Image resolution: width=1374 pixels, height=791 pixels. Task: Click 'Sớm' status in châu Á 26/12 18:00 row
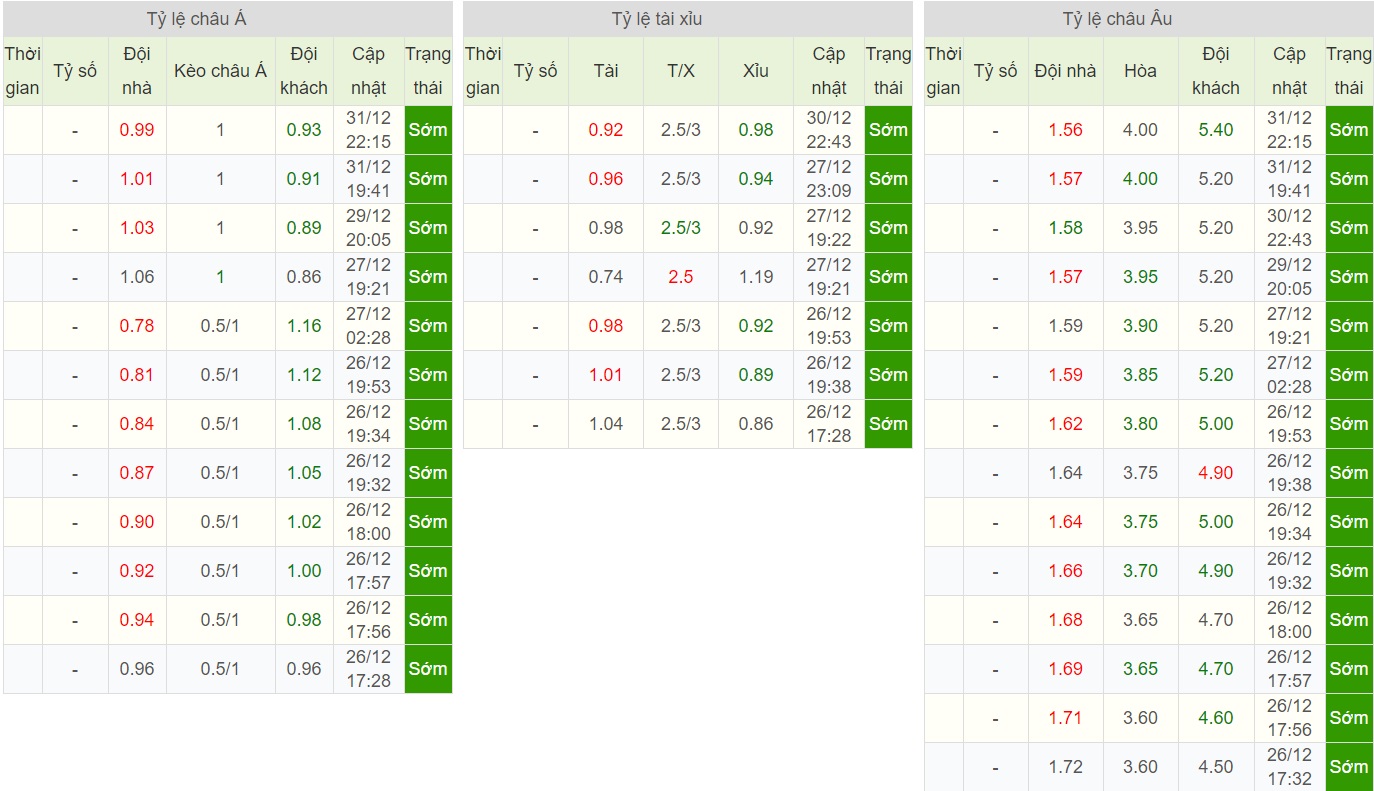[x=428, y=522]
